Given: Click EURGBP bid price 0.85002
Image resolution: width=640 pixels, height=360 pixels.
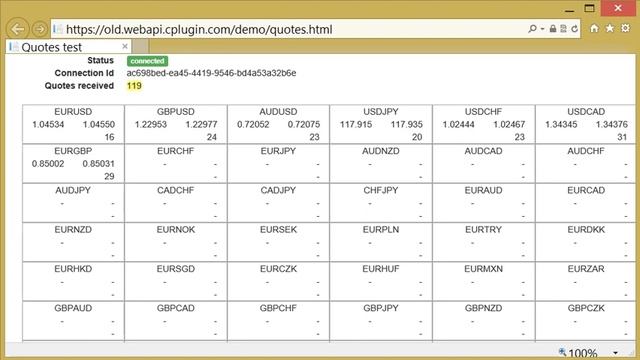Looking at the screenshot, I should pos(48,164).
